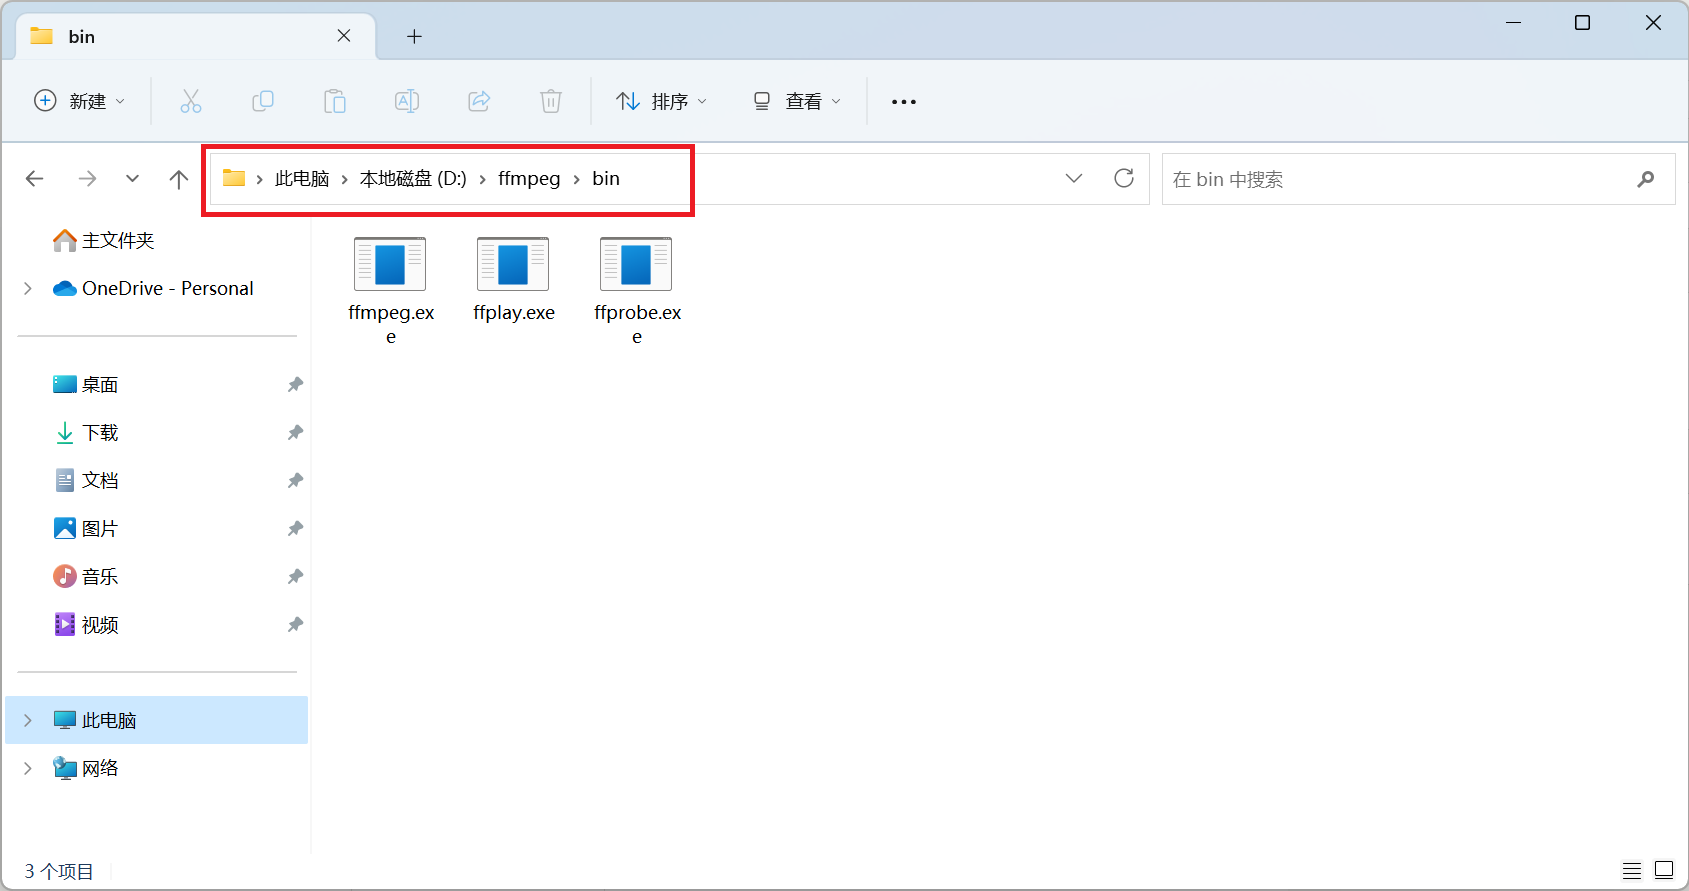Go forward with the right arrow
Viewport: 1689px width, 891px height.
tap(88, 179)
